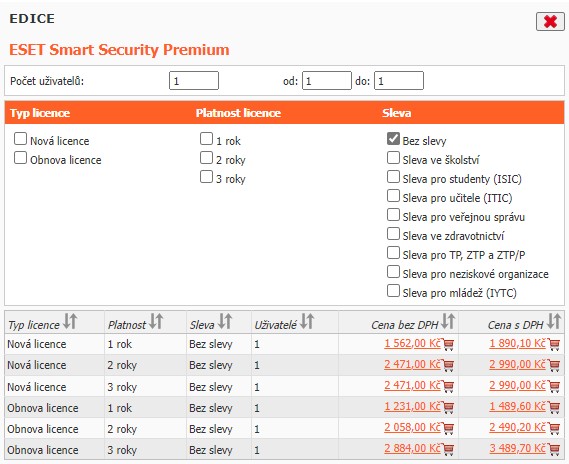Sort table by Cena bez DPH arrows
The height and width of the screenshot is (464, 569).
[448, 321]
